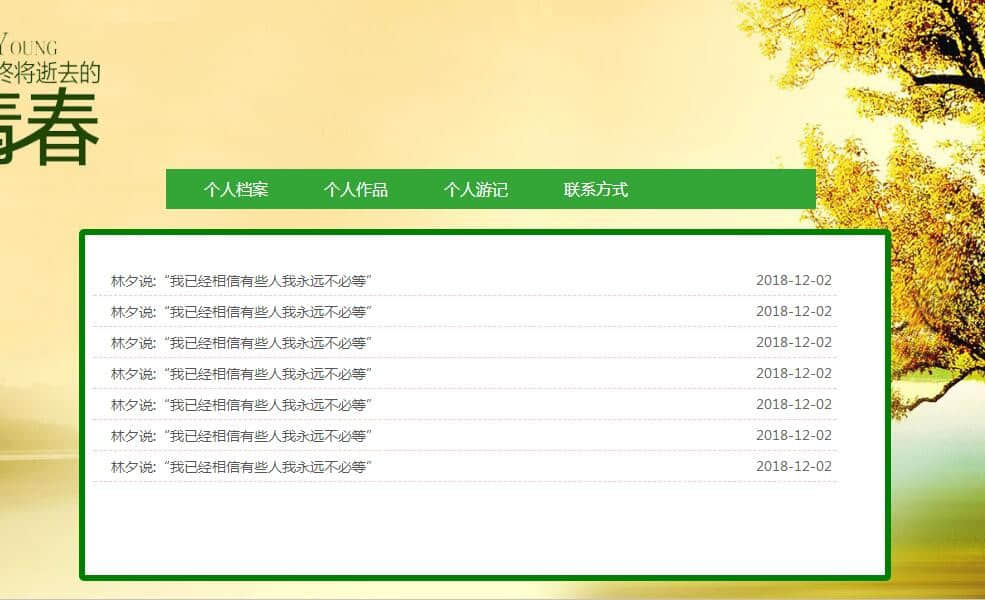Open the first 林夕说 article title
This screenshot has width=985, height=600.
(x=241, y=281)
